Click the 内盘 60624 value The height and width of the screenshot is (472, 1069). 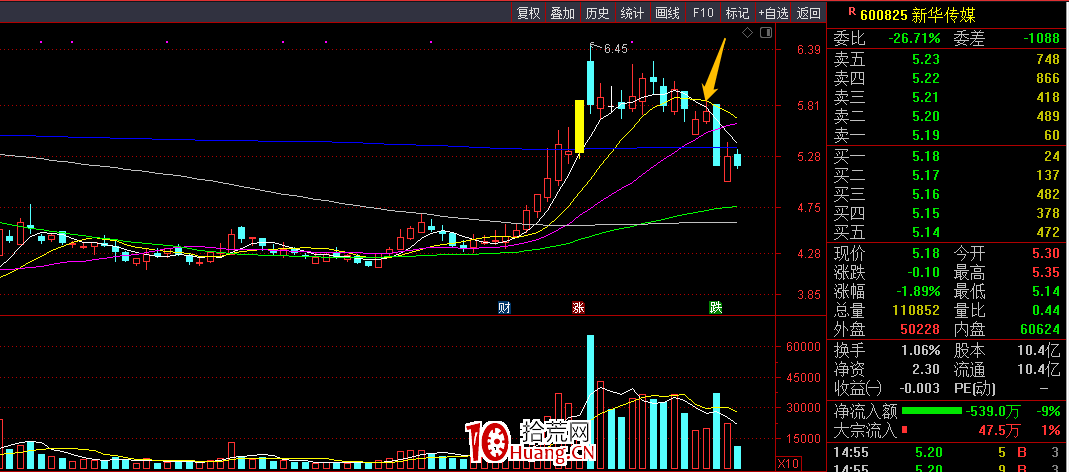click(x=1040, y=329)
